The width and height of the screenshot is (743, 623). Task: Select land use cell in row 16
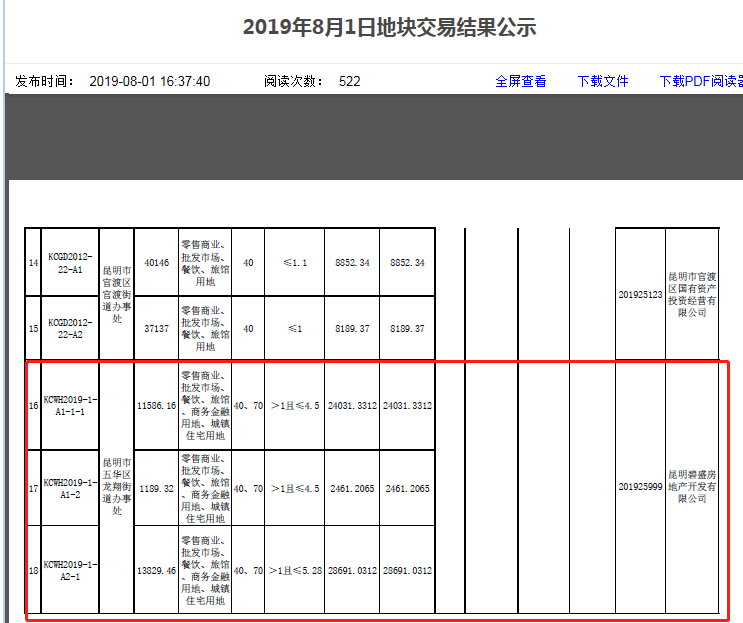(205, 406)
